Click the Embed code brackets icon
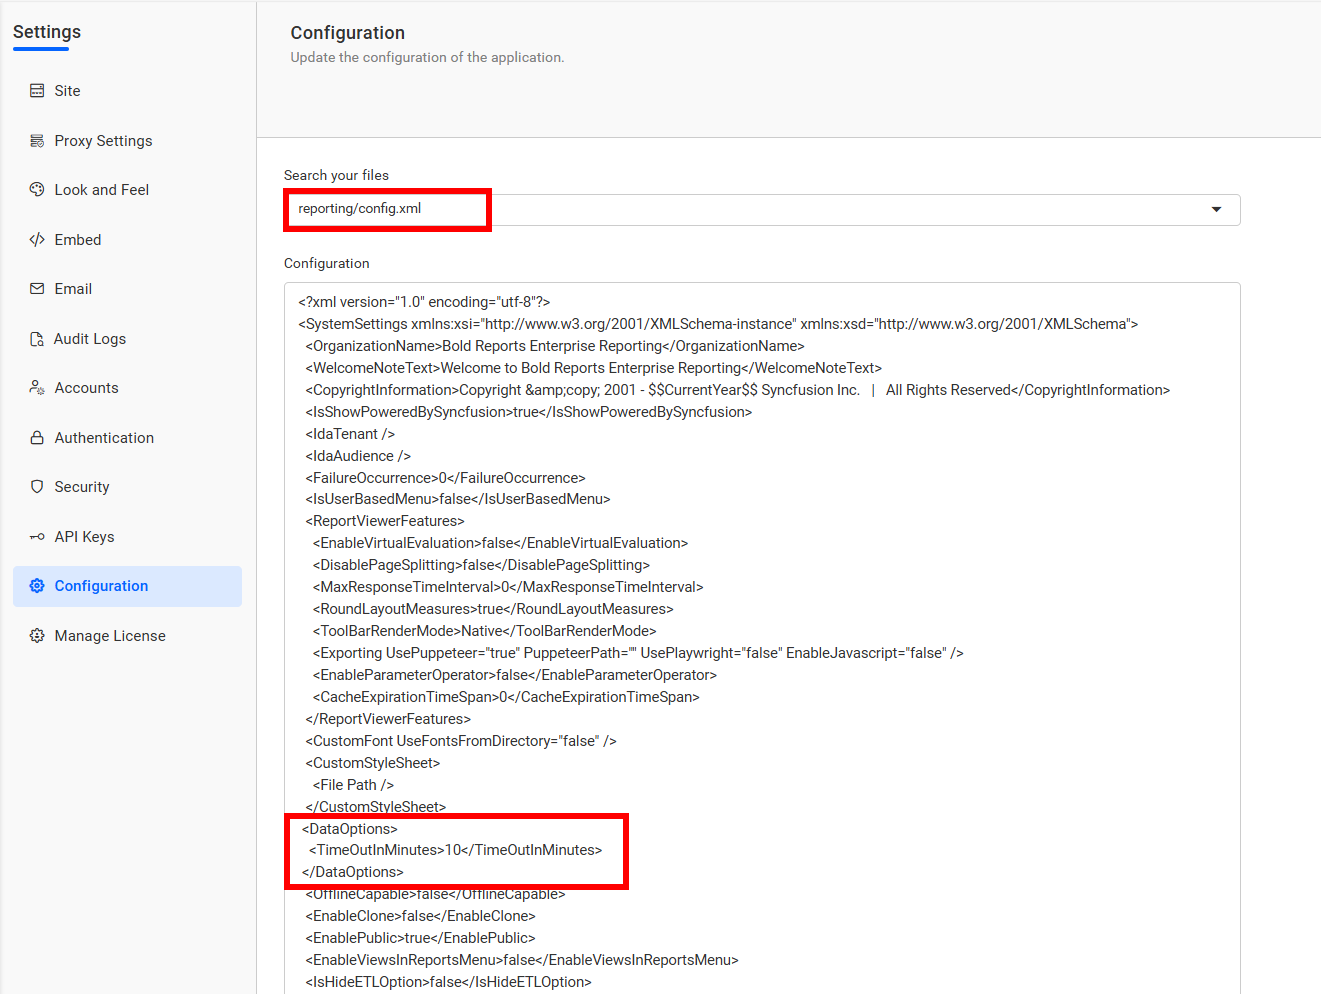 coord(37,240)
